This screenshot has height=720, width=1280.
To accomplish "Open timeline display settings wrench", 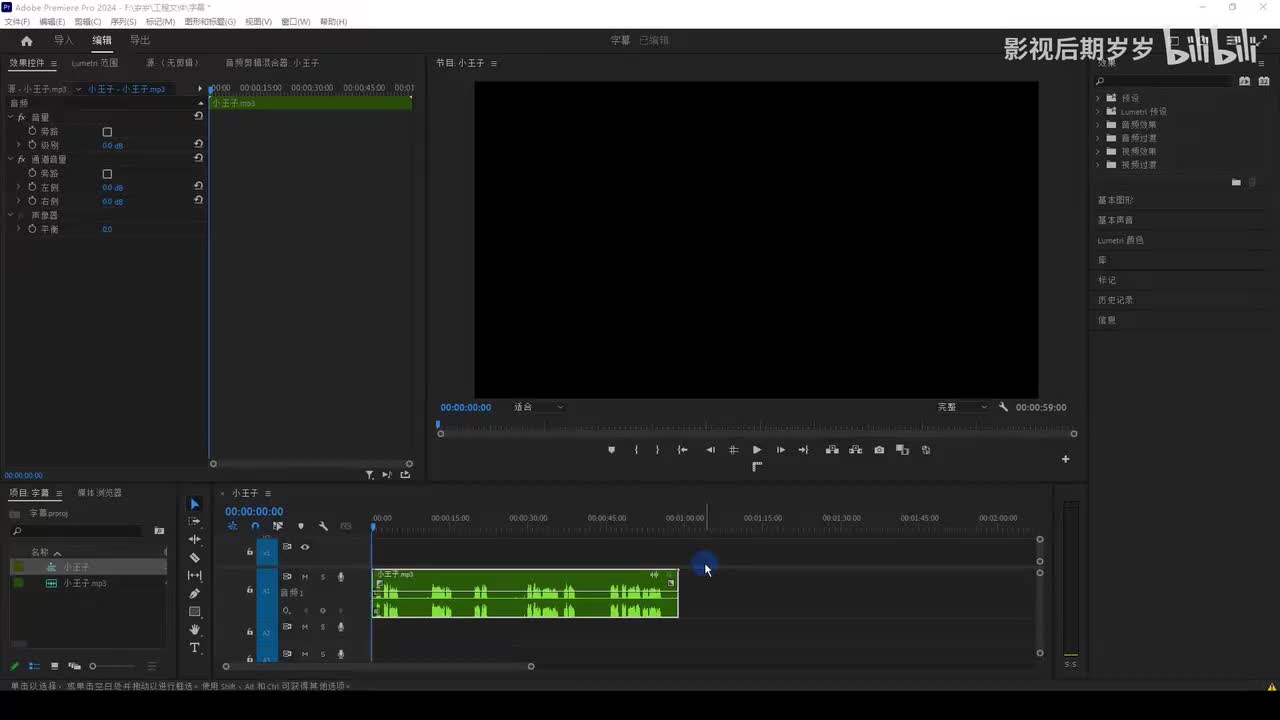I will click(x=323, y=526).
